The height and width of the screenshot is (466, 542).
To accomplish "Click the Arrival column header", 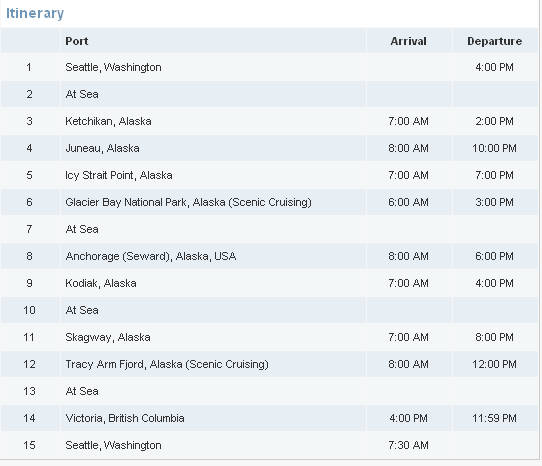I will [x=408, y=41].
